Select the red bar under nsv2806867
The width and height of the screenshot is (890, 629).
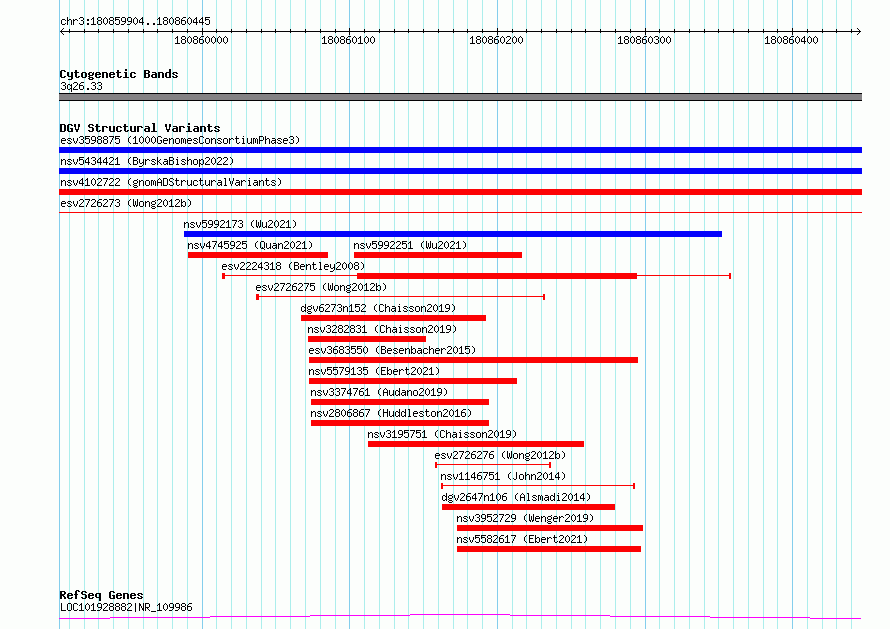(400, 423)
